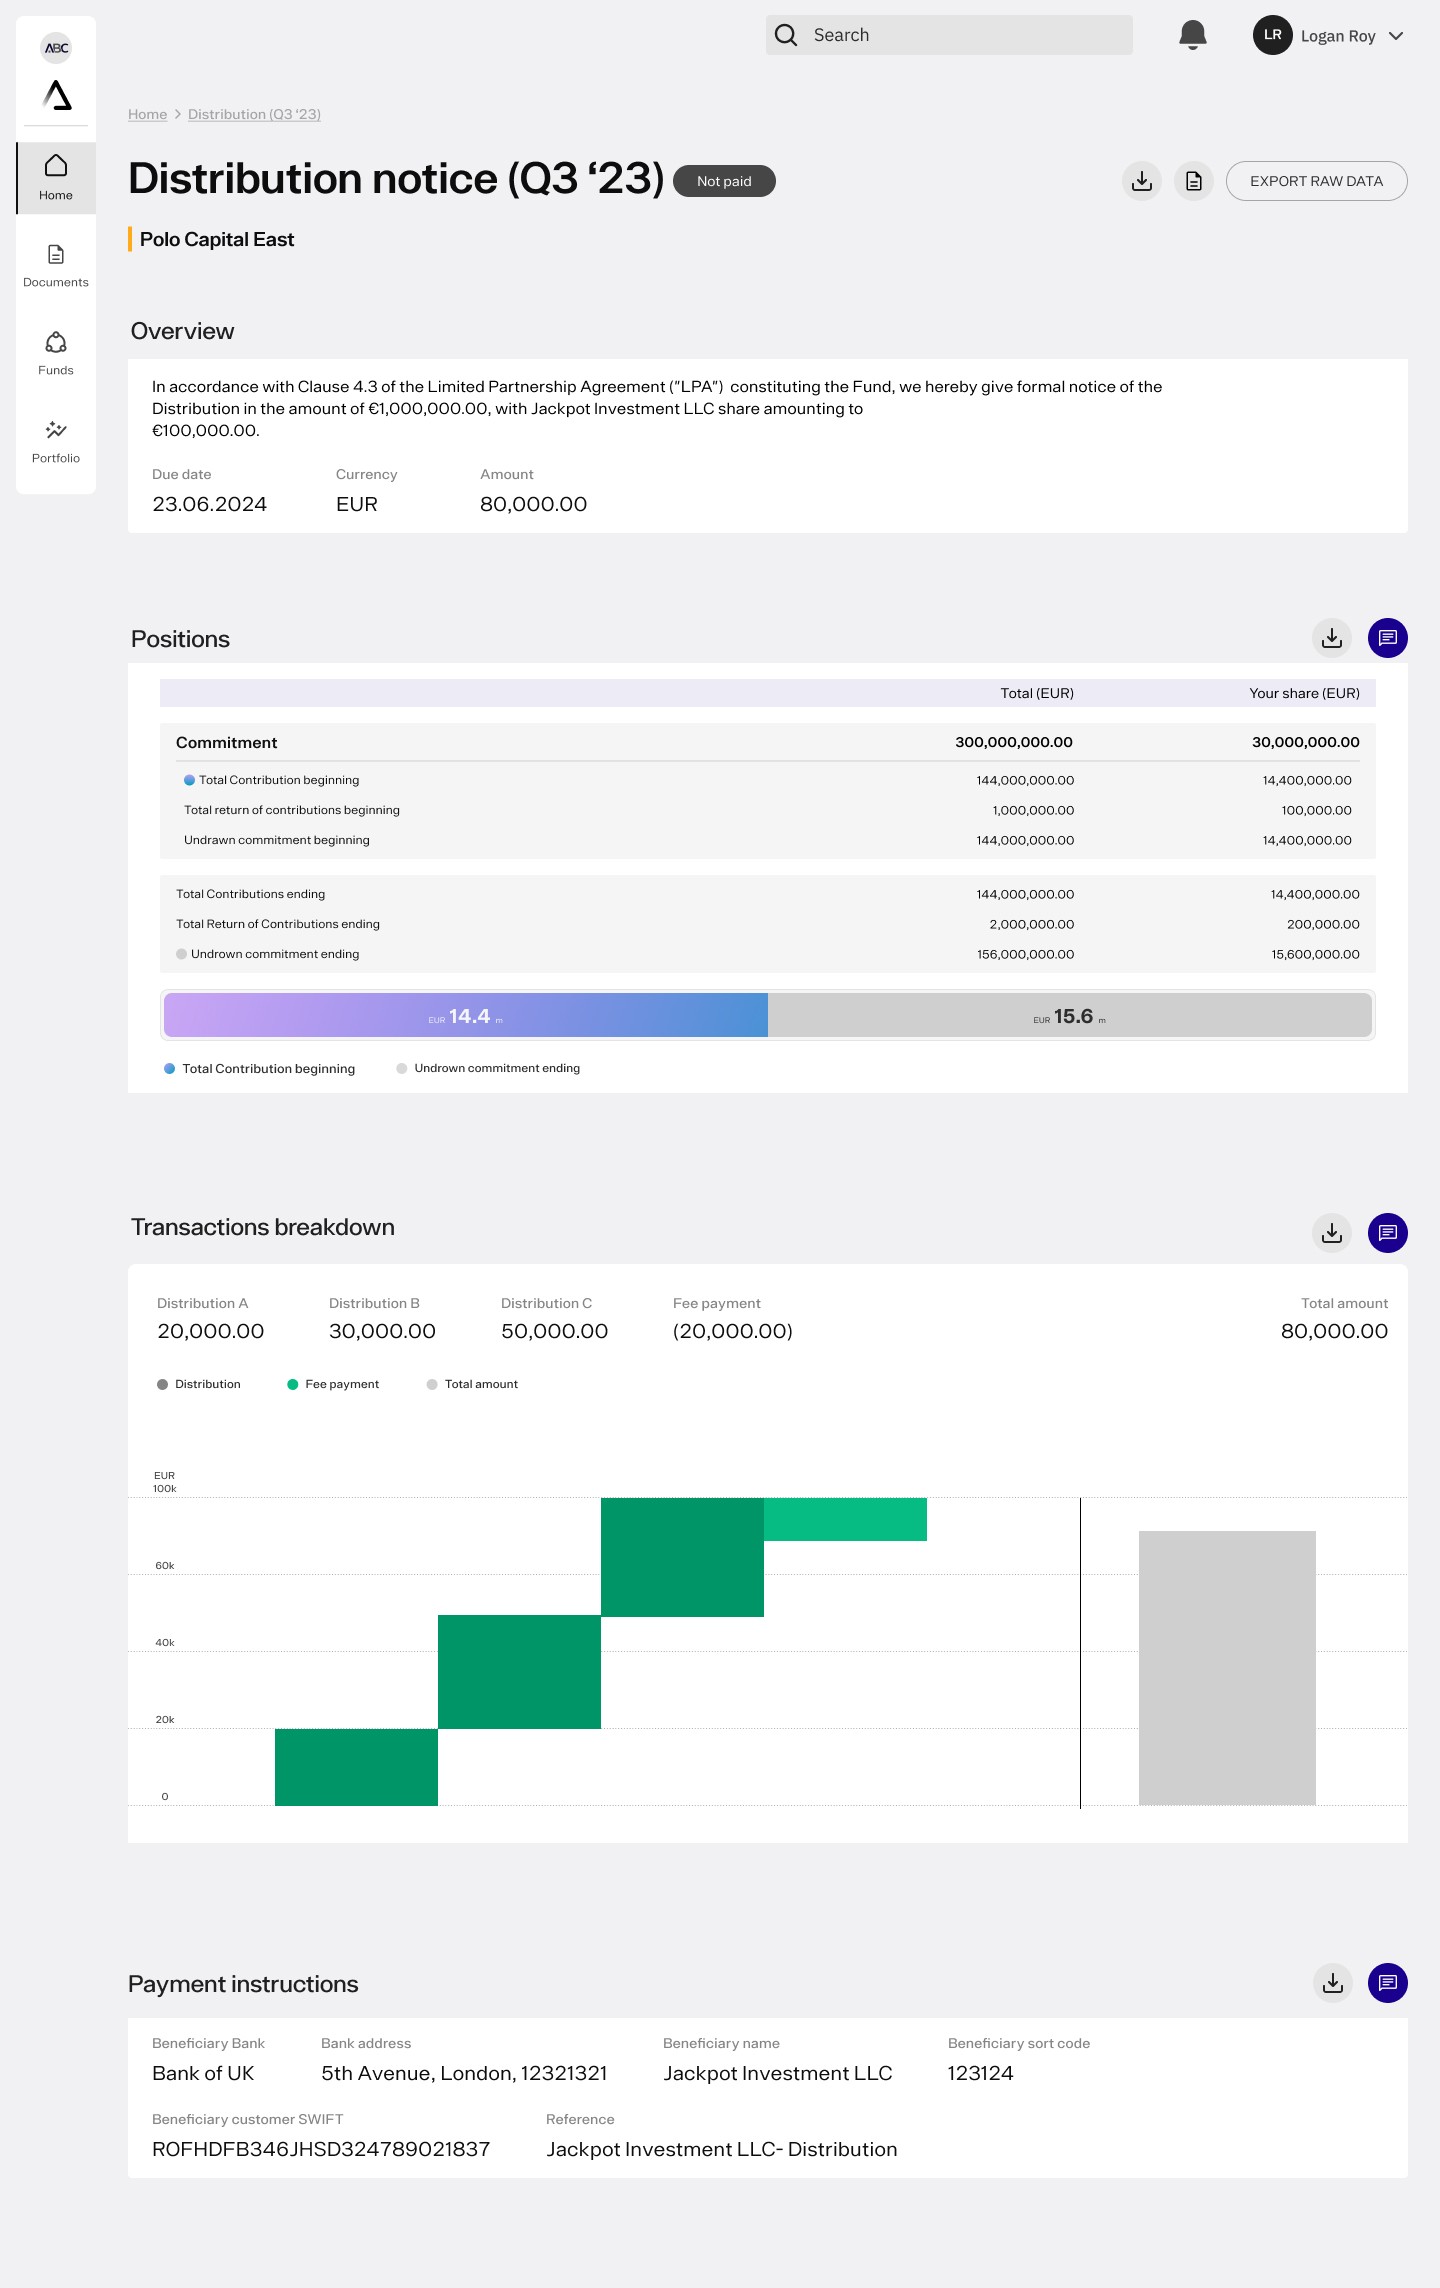Open comments for Transactions breakdown
Screen dimensions: 1440x2288
point(1388,1233)
